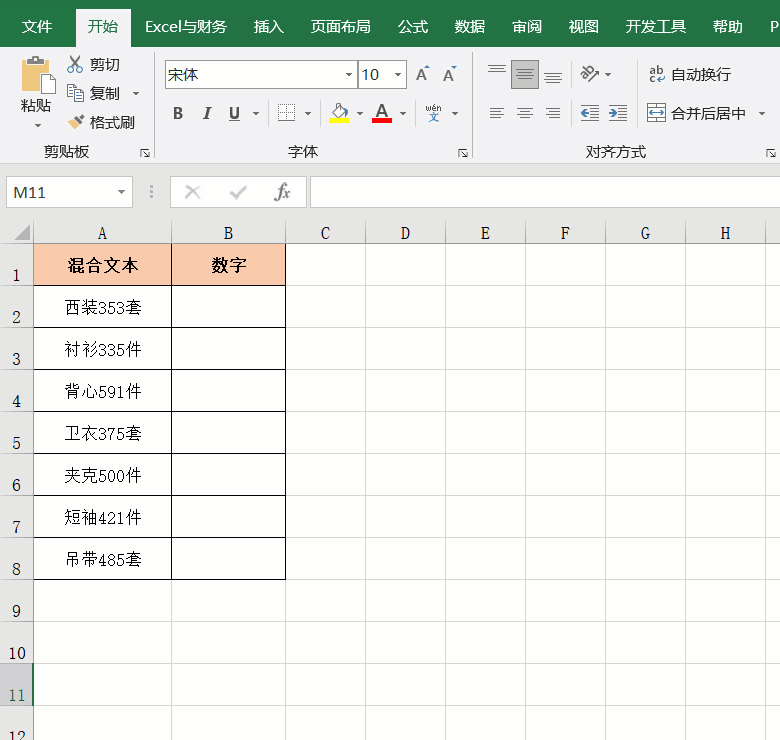Viewport: 780px width, 740px height.
Task: Toggle bold formatting
Action: coord(178,113)
